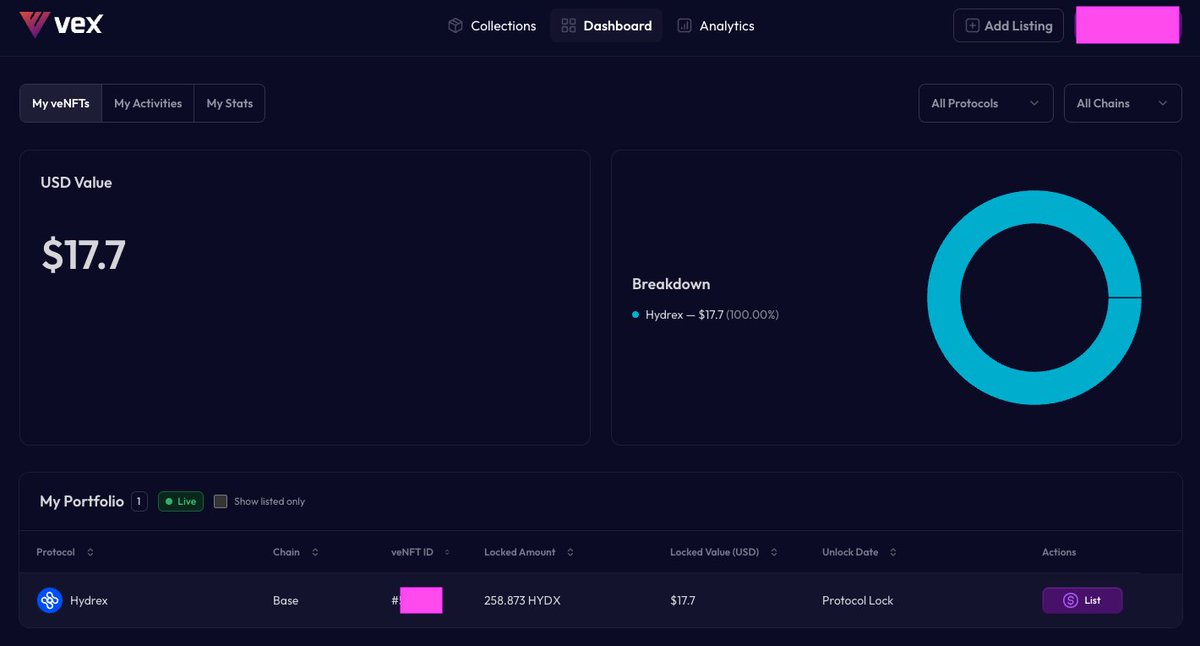Click the List button for Hydrex
The height and width of the screenshot is (646, 1200).
(x=1082, y=600)
